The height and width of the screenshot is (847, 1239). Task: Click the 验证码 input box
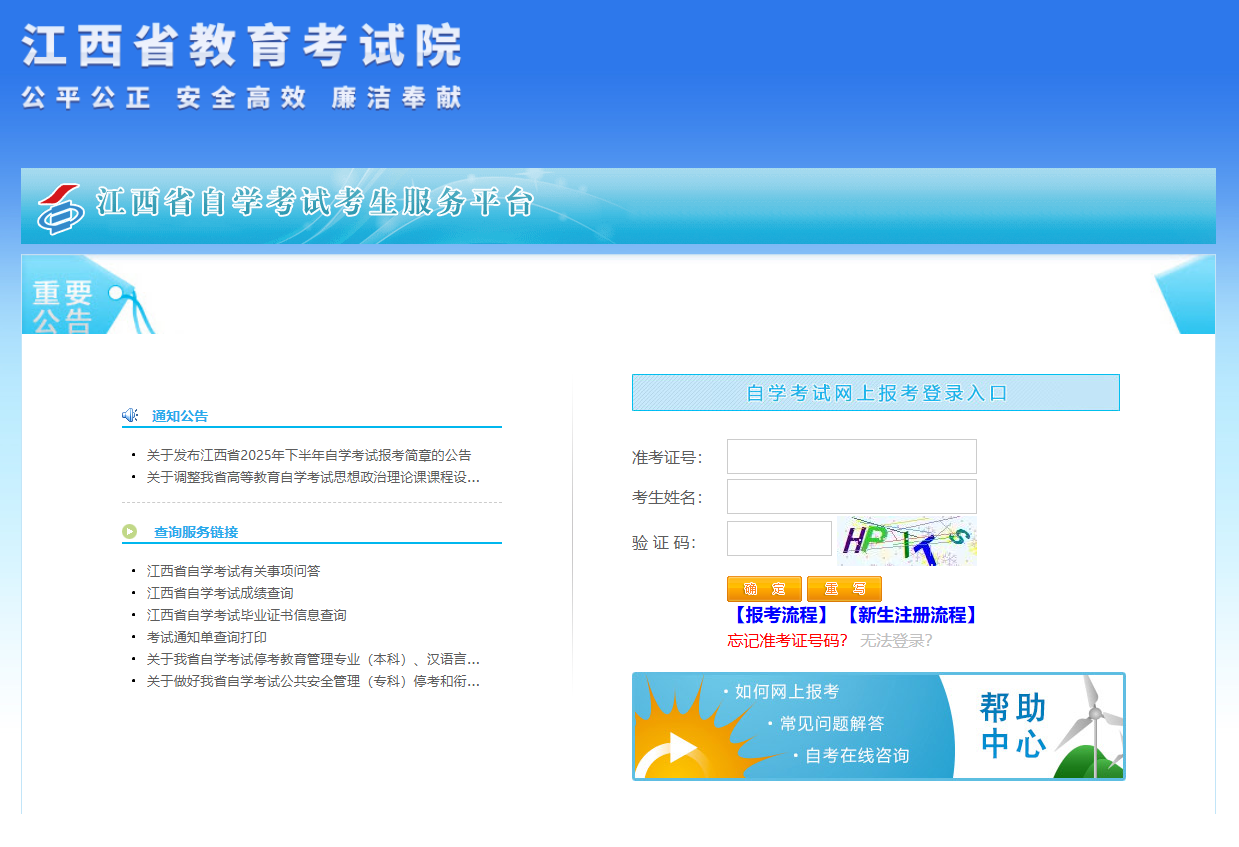(779, 539)
